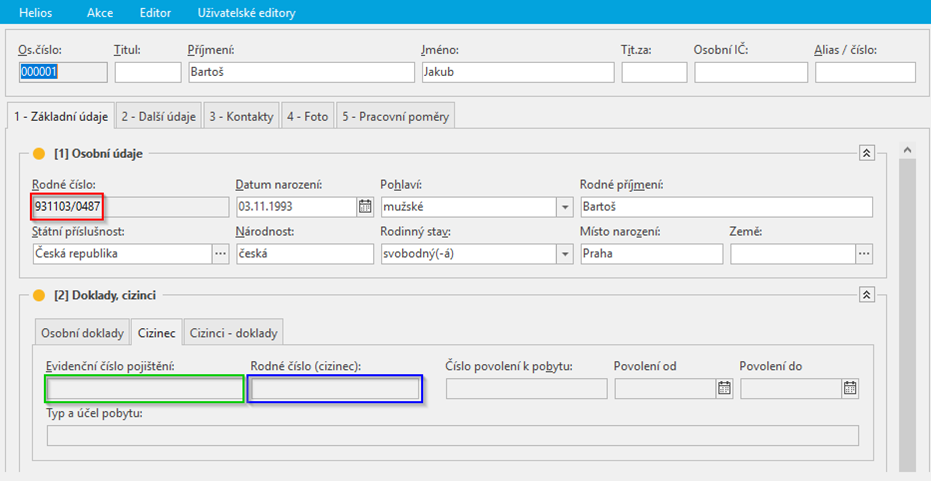This screenshot has height=481, width=931.
Task: Click the Příjmení field containing Bartoš
Action: click(300, 72)
